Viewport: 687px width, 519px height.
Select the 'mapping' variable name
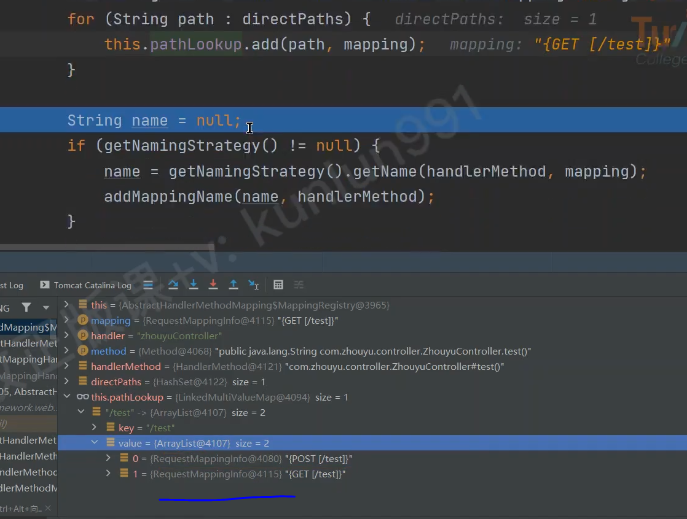(110, 321)
